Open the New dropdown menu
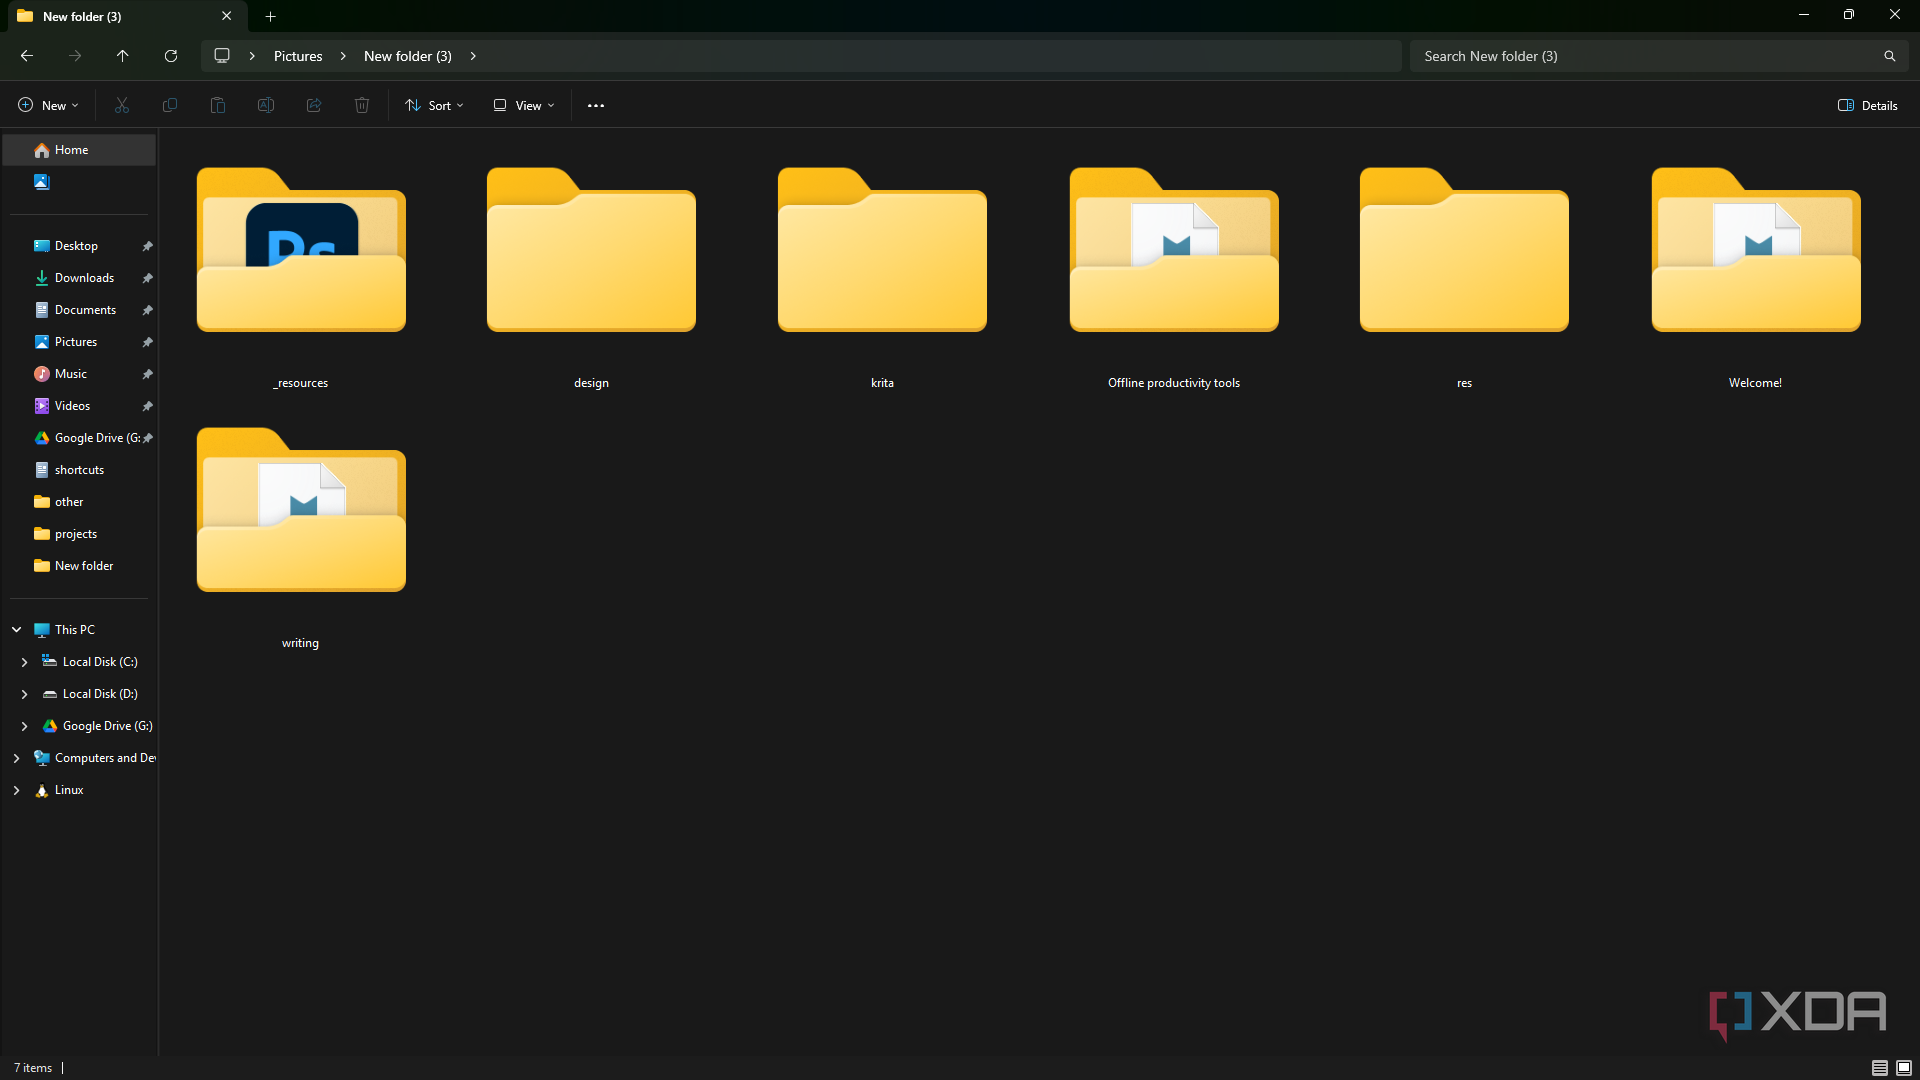The image size is (1920, 1080). point(48,105)
